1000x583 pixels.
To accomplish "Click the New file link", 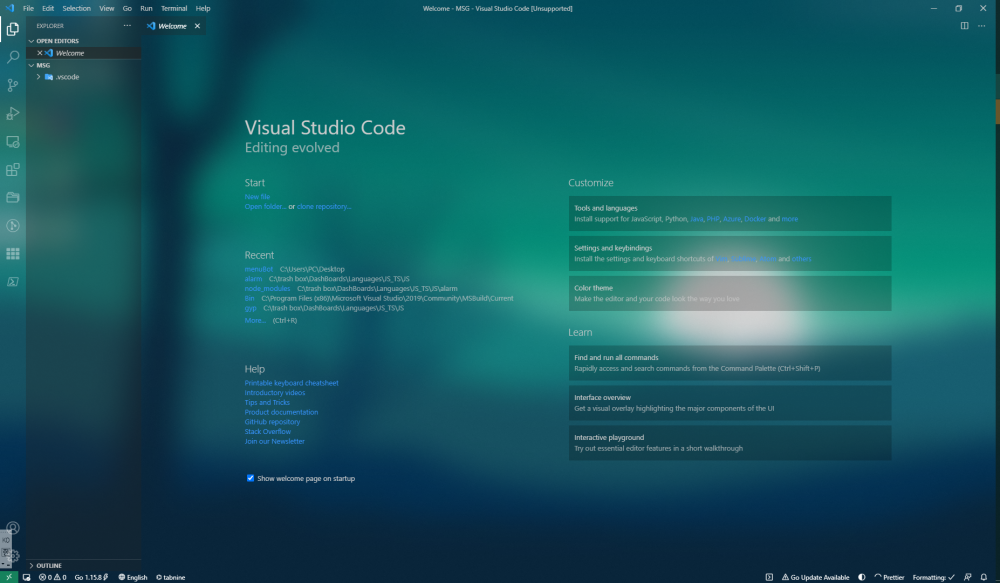I will point(257,196).
